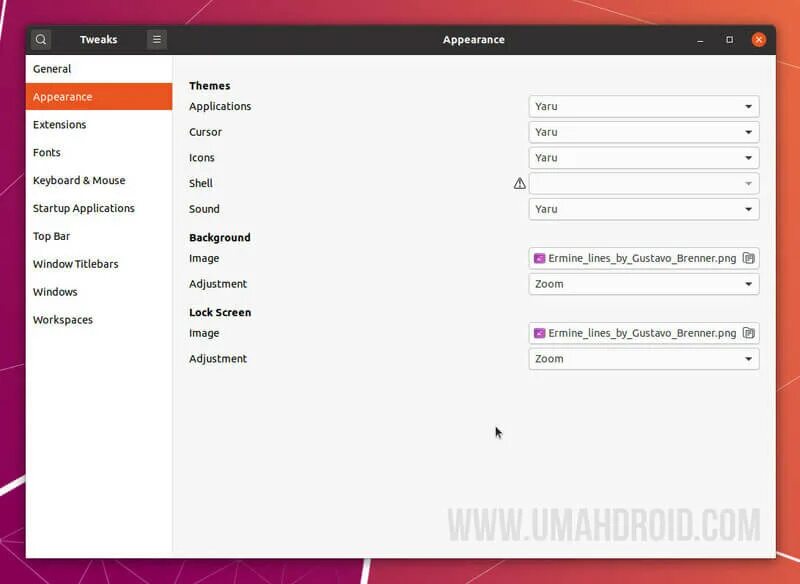Switch to Top Bar settings
The height and width of the screenshot is (584, 800).
99,236
